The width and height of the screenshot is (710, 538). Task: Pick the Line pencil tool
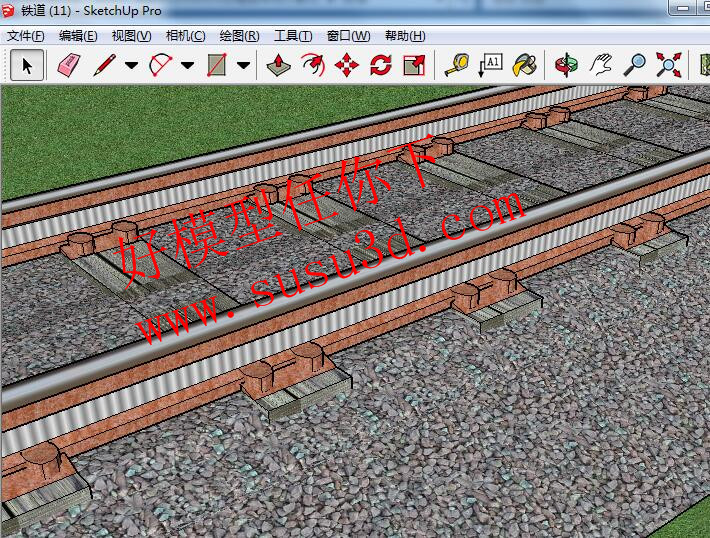[105, 65]
